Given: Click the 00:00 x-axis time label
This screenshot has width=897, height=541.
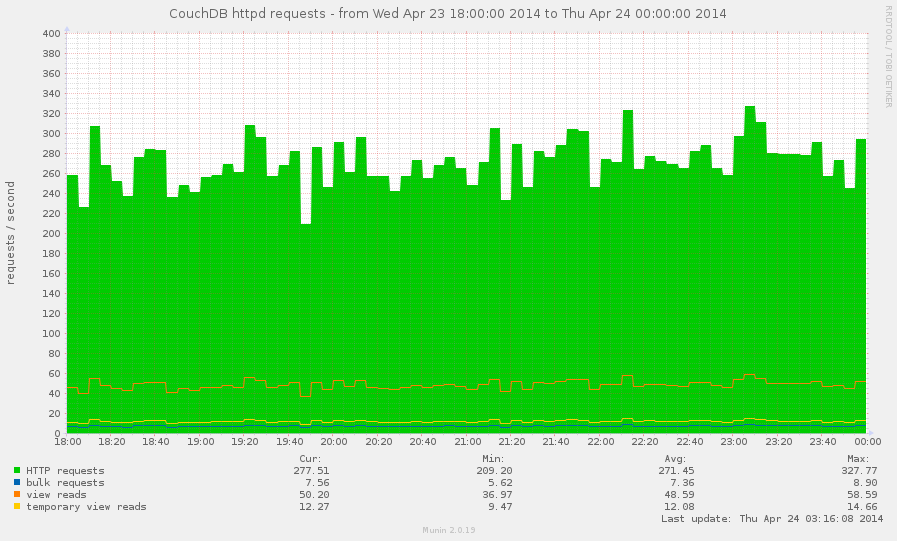Looking at the screenshot, I should (x=868, y=441).
